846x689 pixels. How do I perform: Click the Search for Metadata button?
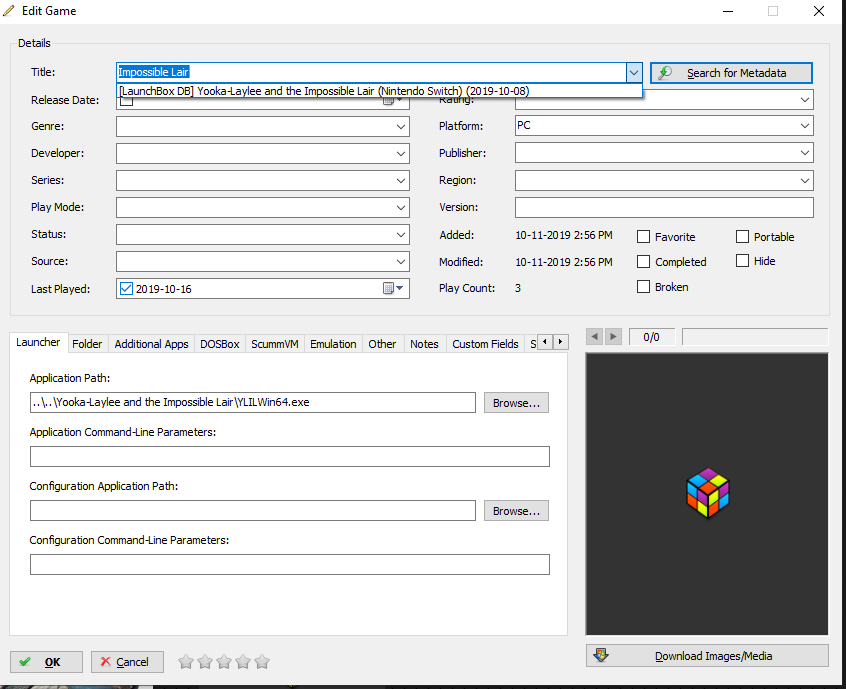pos(731,73)
